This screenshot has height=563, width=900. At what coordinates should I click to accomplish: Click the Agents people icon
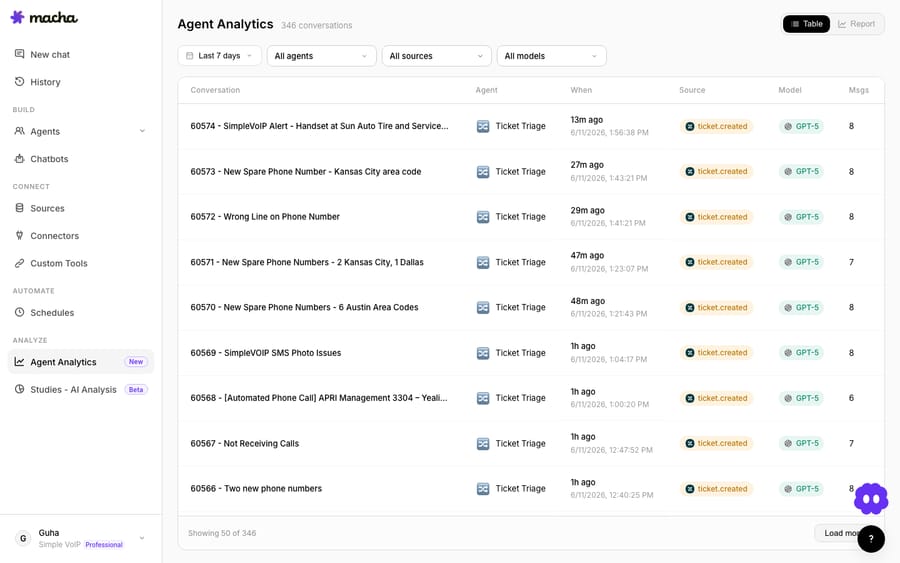click(x=20, y=131)
